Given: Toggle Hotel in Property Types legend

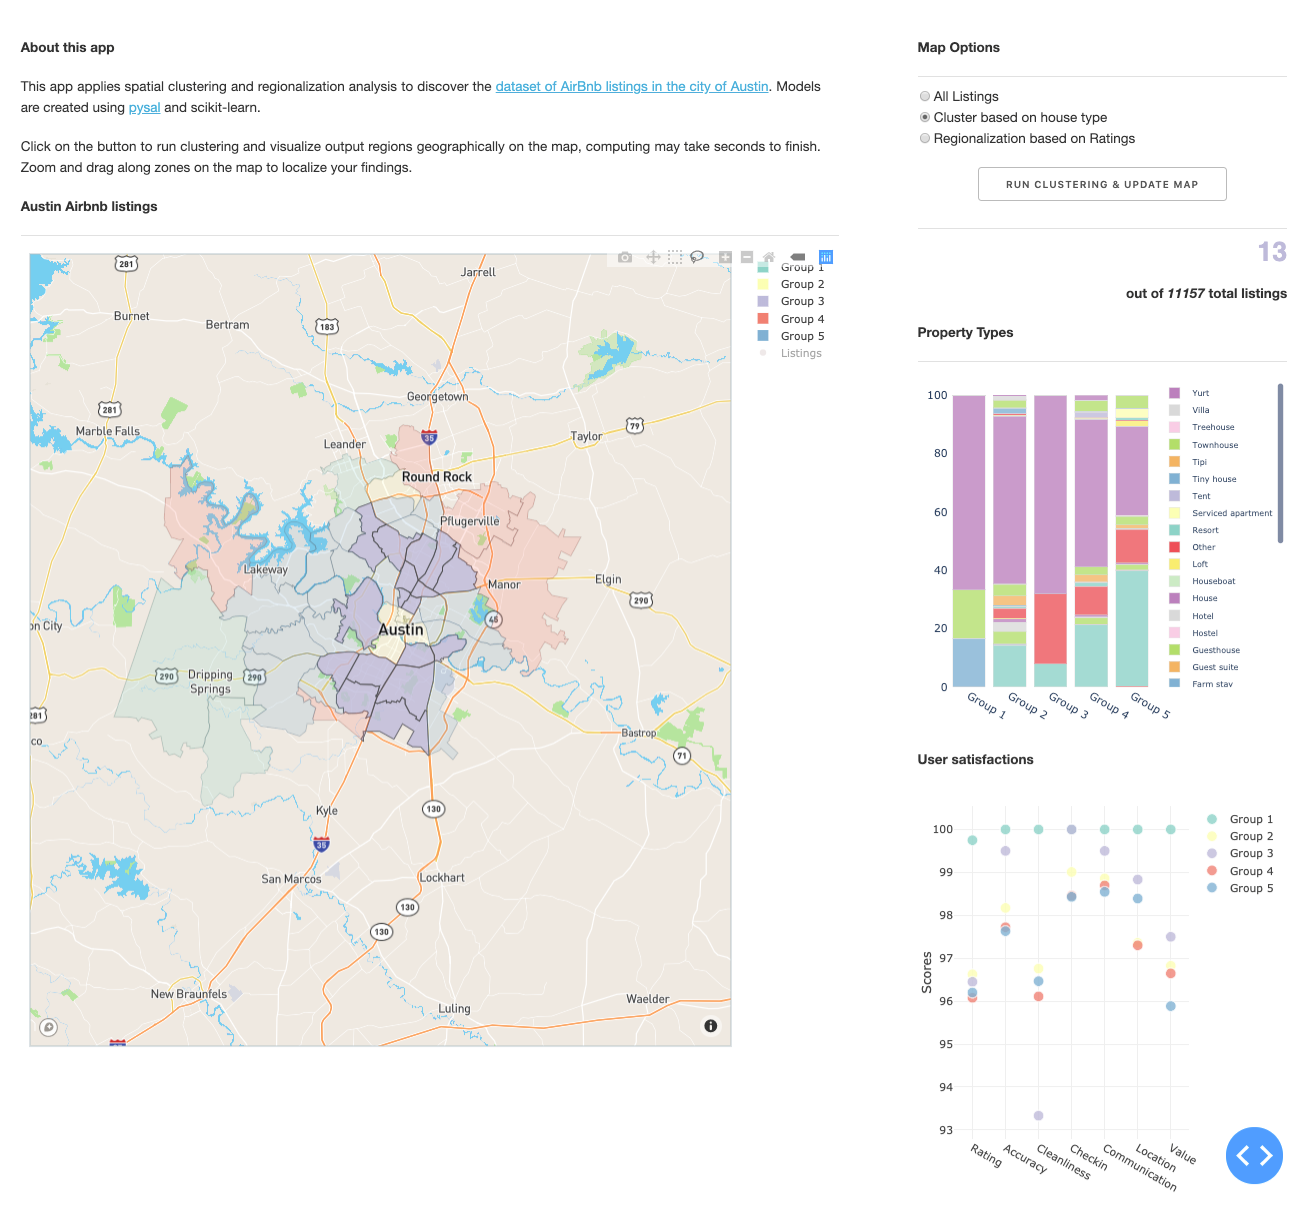Looking at the screenshot, I should click(1202, 616).
